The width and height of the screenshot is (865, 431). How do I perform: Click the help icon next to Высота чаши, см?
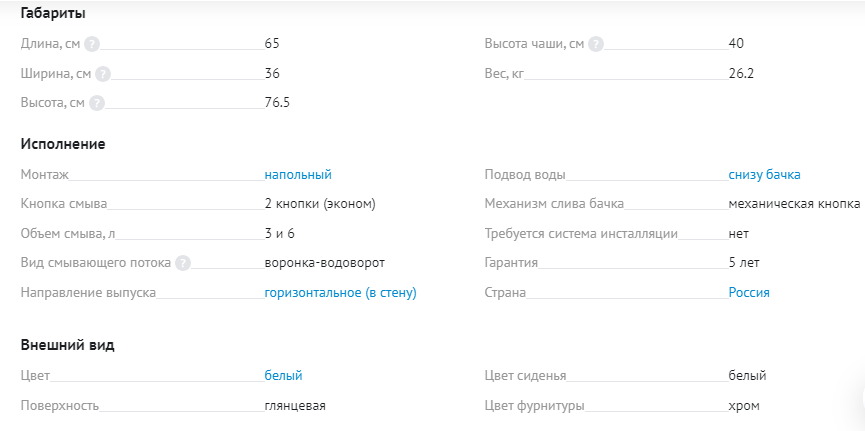coord(596,44)
